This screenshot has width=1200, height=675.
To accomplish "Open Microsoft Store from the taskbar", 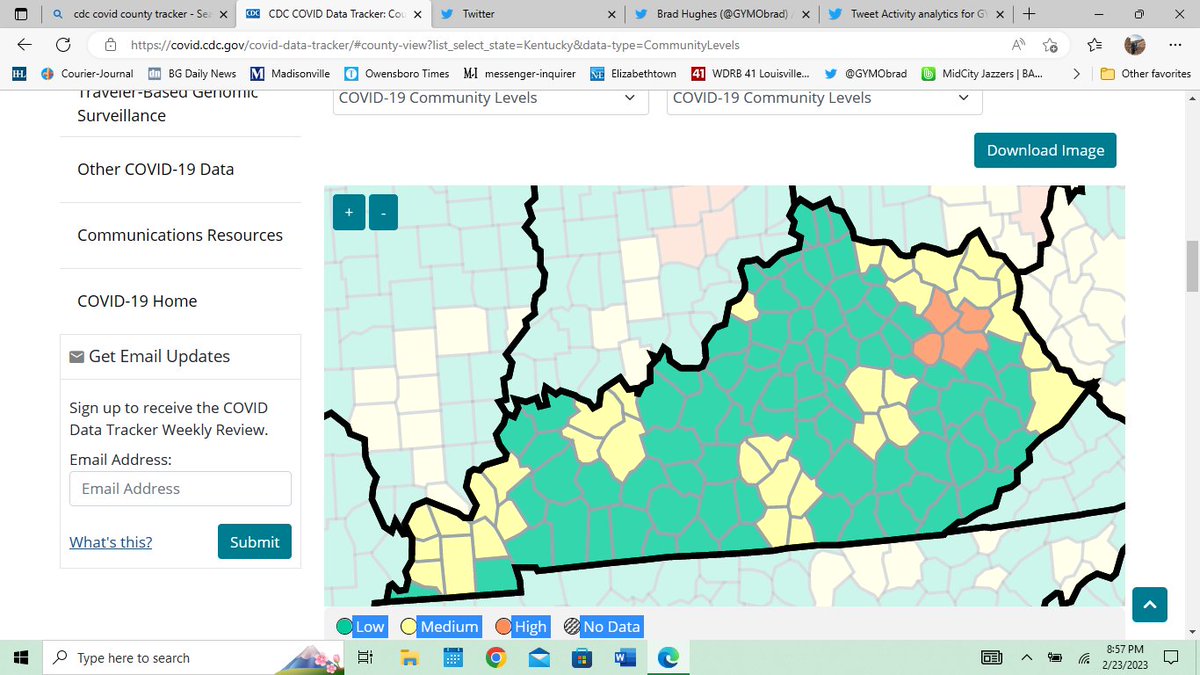I will pyautogui.click(x=582, y=657).
